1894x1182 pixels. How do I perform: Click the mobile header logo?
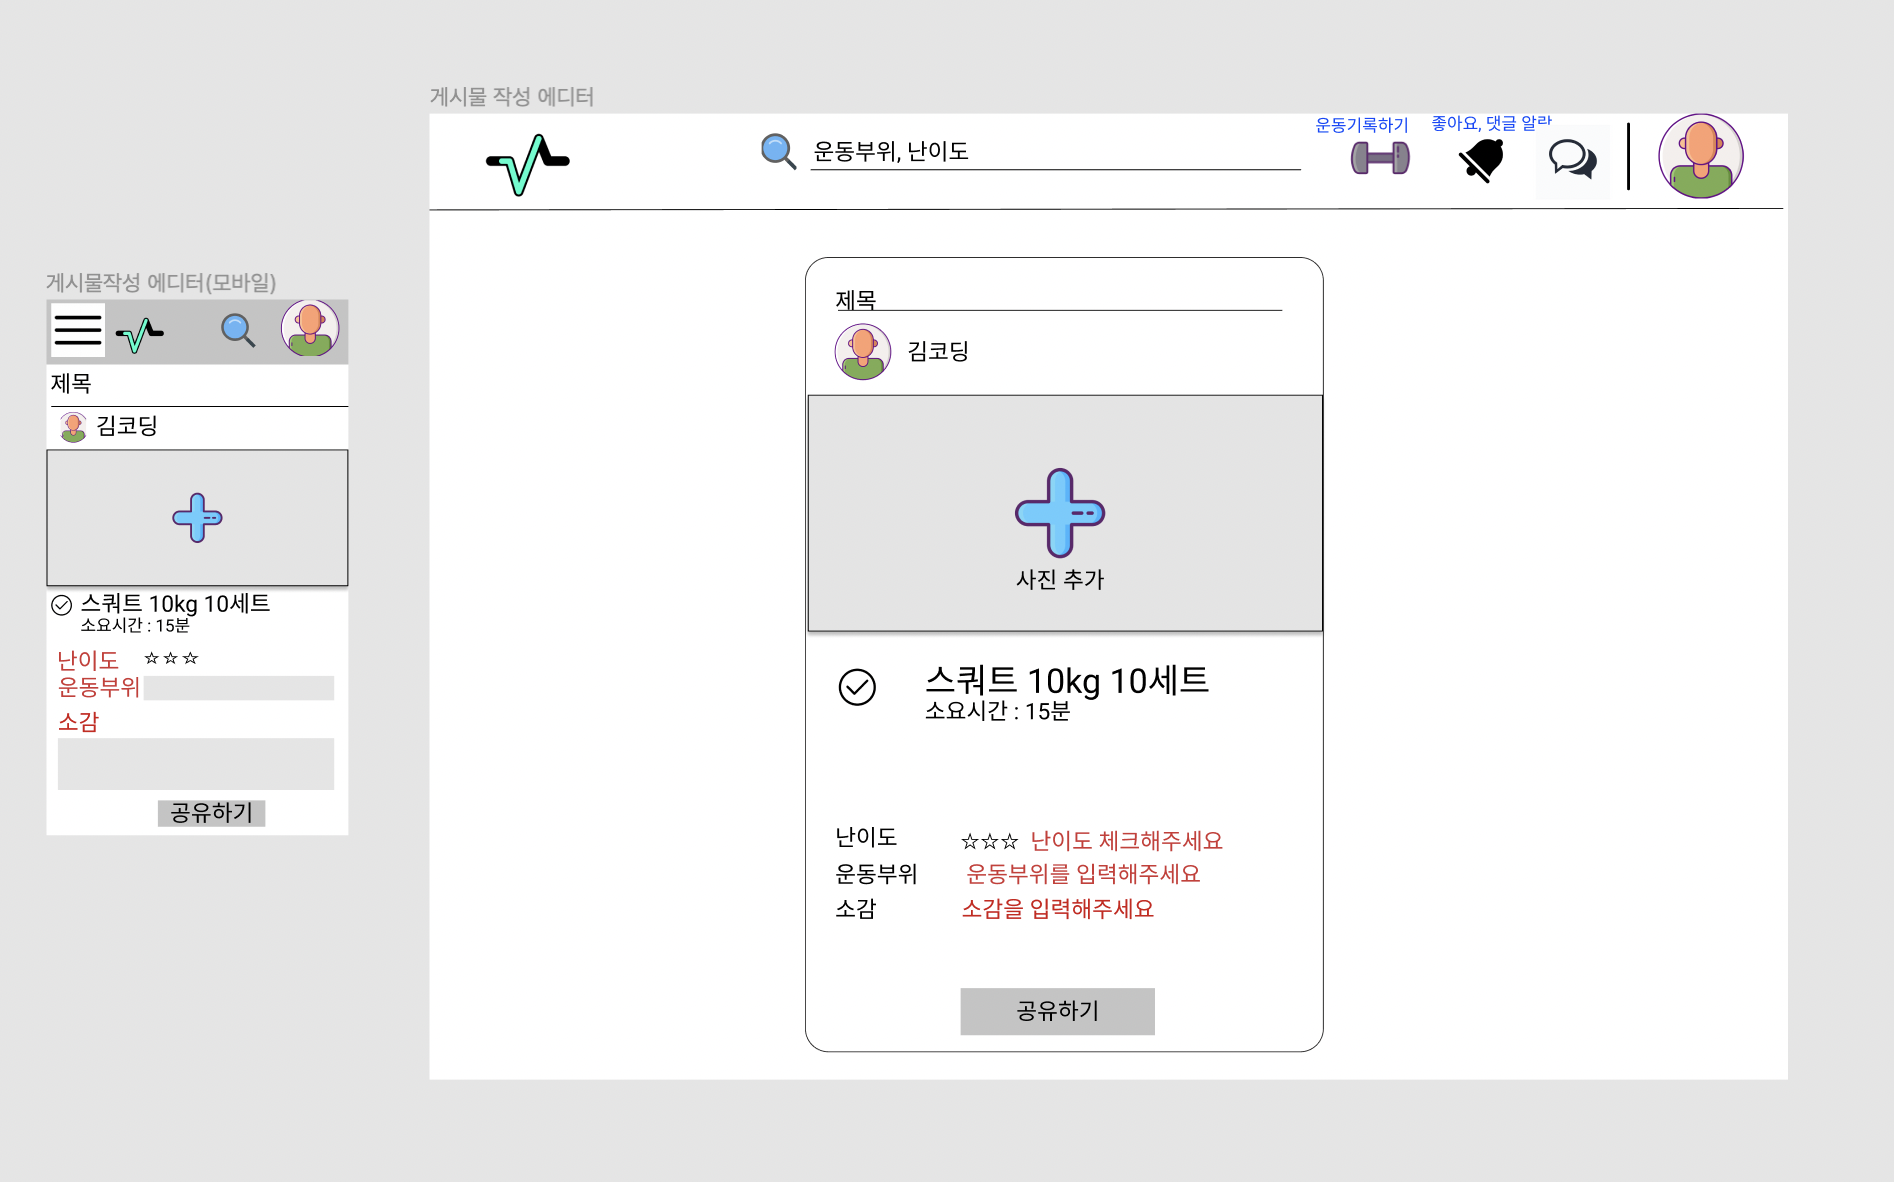(140, 331)
